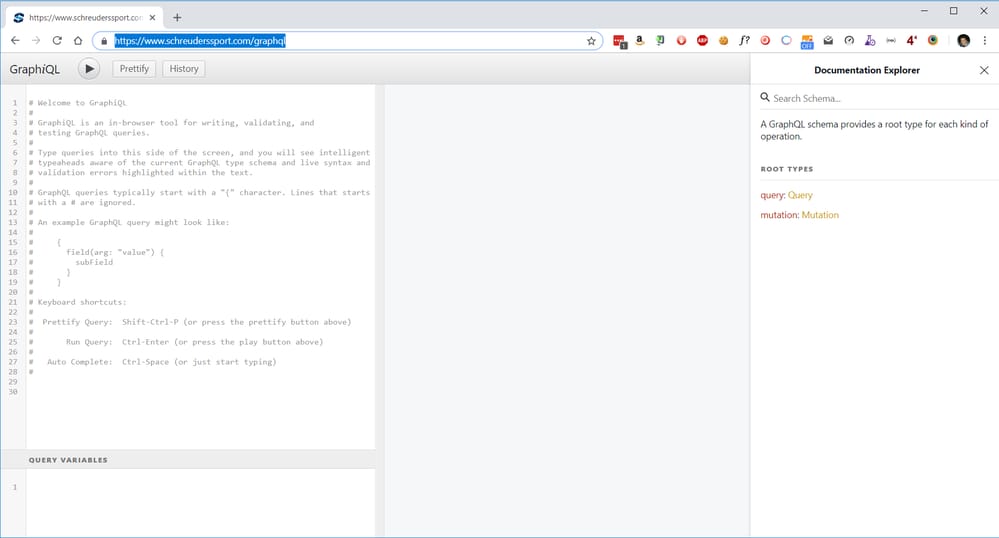Click the Documentation Explorer title
This screenshot has width=999, height=538.
(866, 70)
